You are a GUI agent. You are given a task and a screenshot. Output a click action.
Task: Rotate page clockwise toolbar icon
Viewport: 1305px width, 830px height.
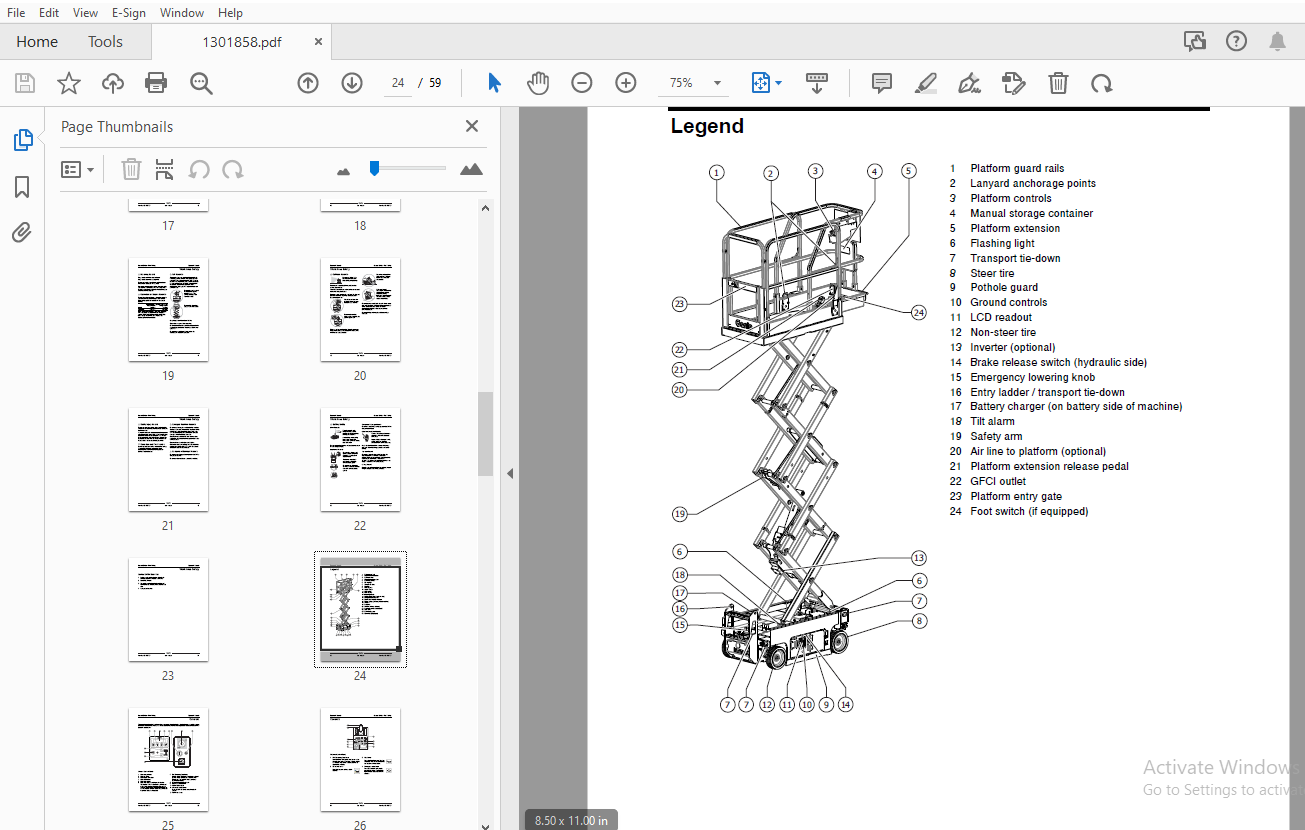[x=1101, y=83]
